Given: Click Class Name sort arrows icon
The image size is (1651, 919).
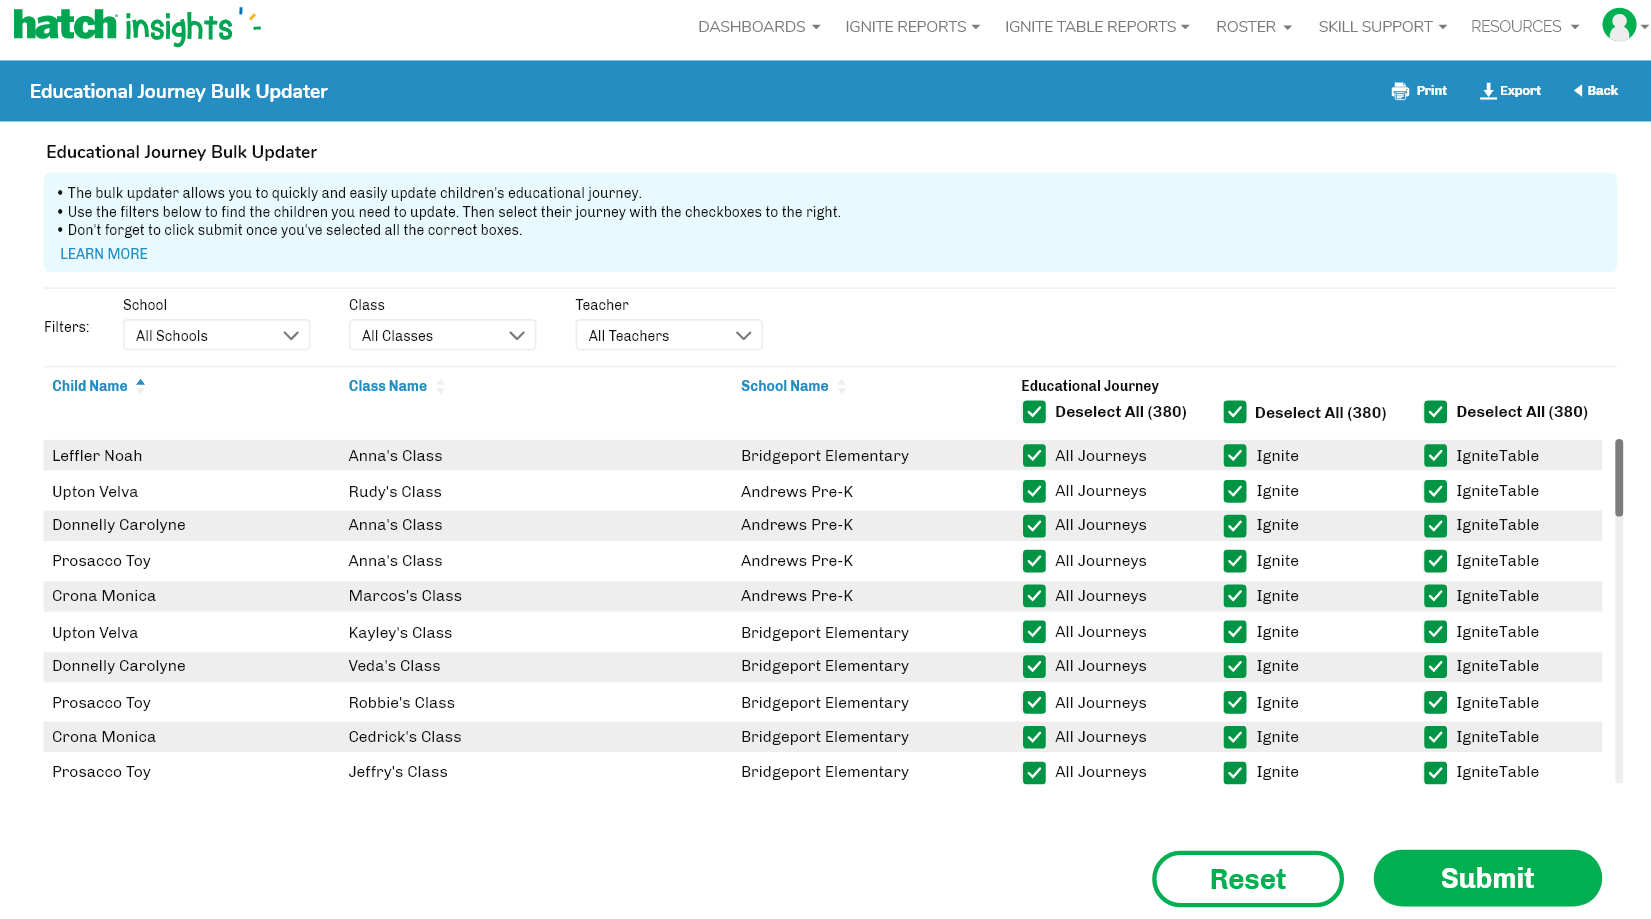Looking at the screenshot, I should [441, 386].
